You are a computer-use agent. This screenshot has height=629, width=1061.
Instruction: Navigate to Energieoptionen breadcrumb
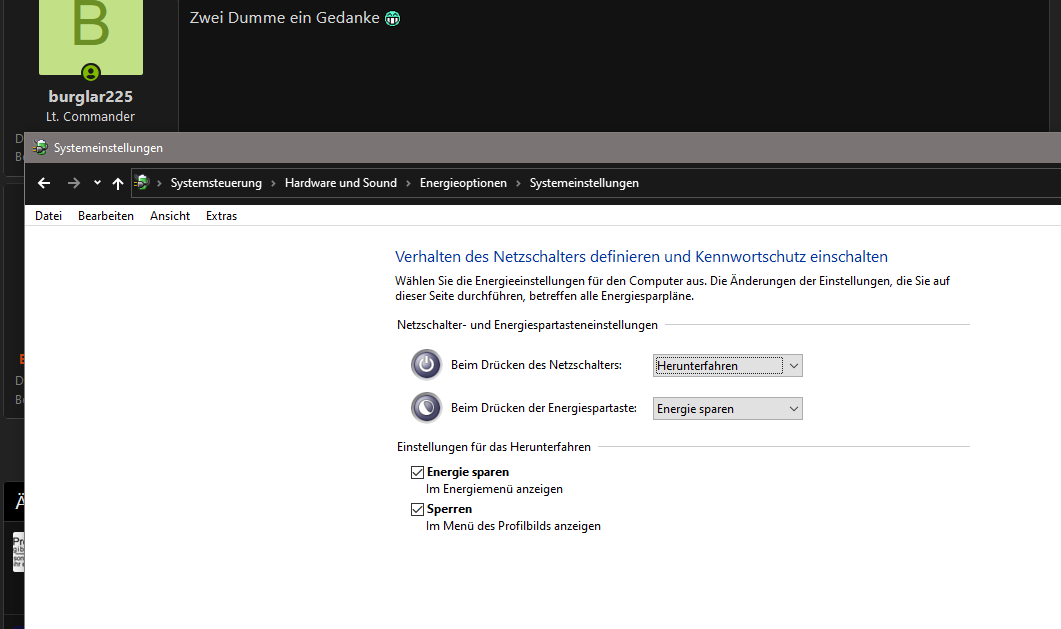point(463,183)
